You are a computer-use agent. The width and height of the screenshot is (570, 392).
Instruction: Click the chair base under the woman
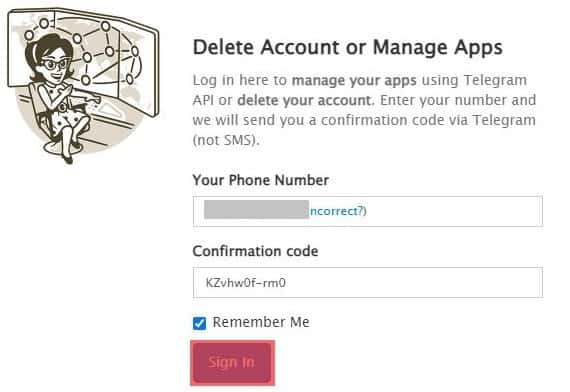tap(58, 148)
